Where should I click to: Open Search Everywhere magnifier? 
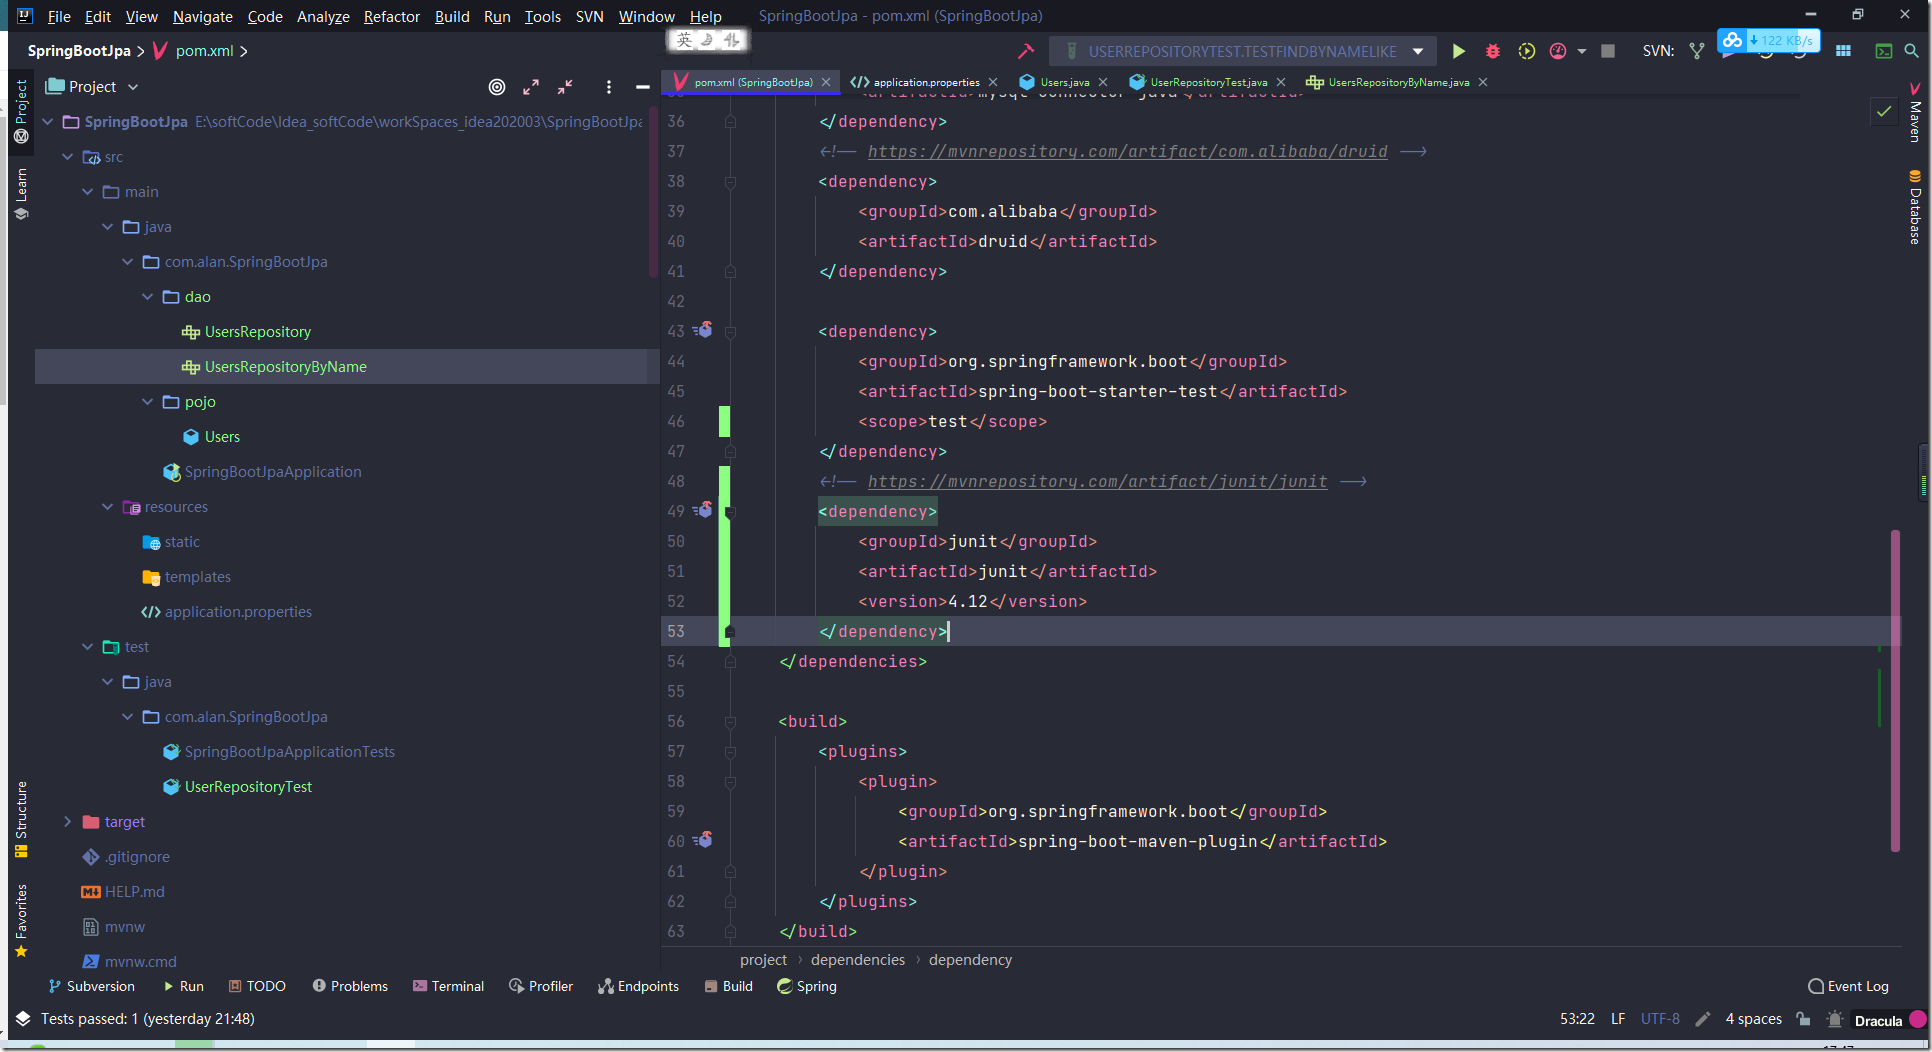(x=1911, y=51)
